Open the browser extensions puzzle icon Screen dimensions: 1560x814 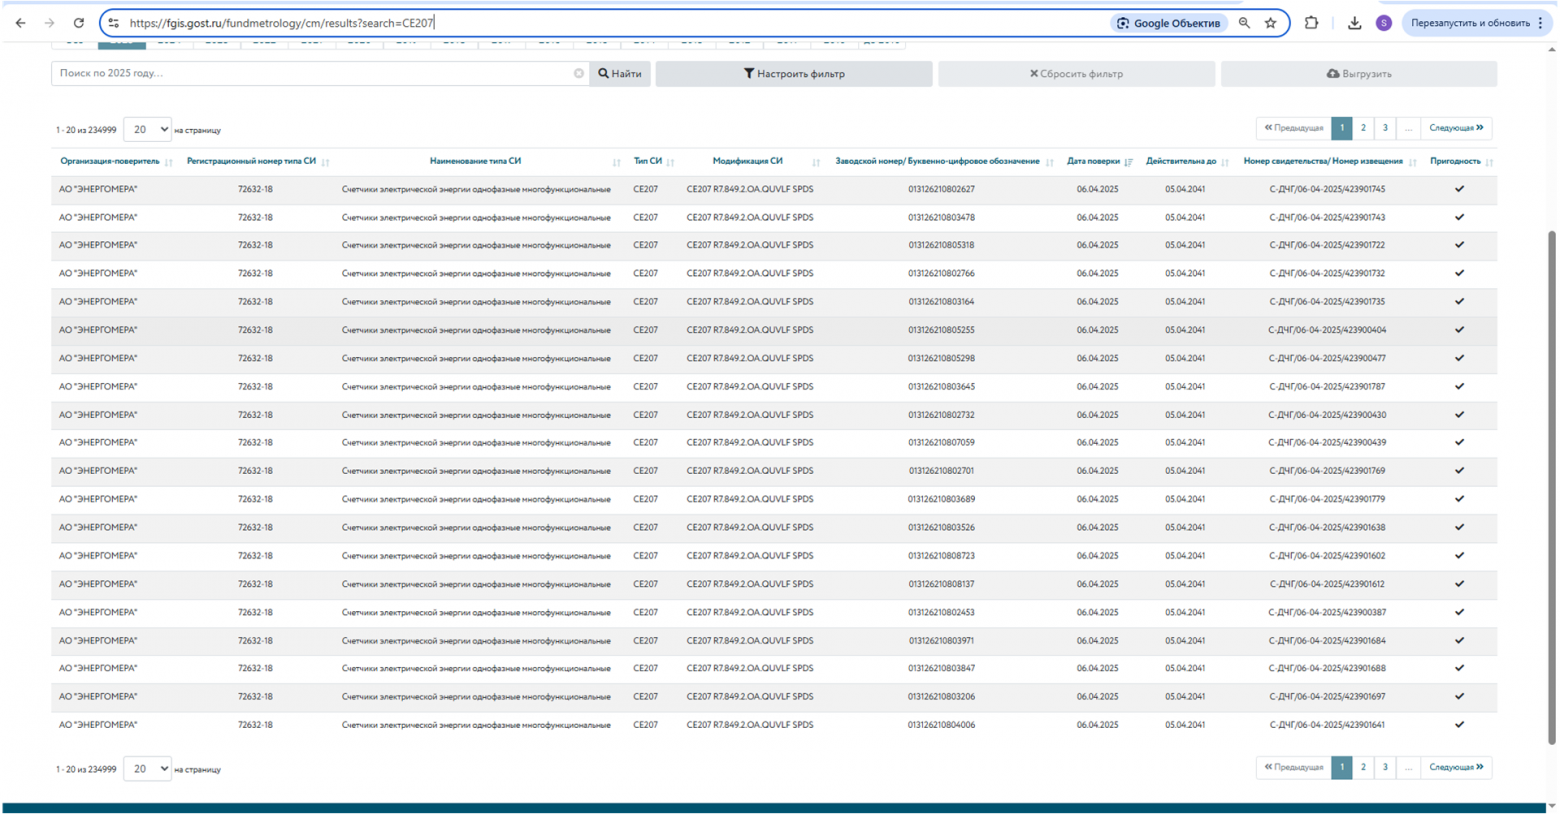click(x=1311, y=23)
